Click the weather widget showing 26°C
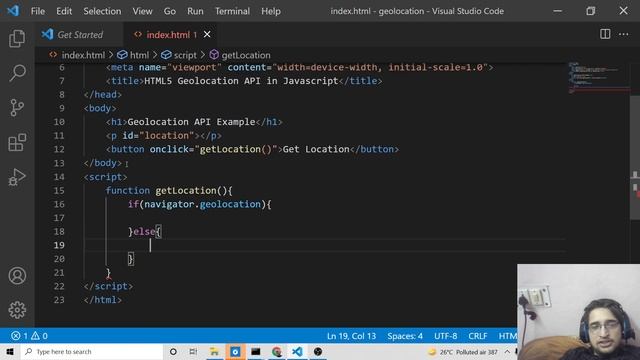Image resolution: width=640 pixels, height=360 pixels. tap(463, 352)
